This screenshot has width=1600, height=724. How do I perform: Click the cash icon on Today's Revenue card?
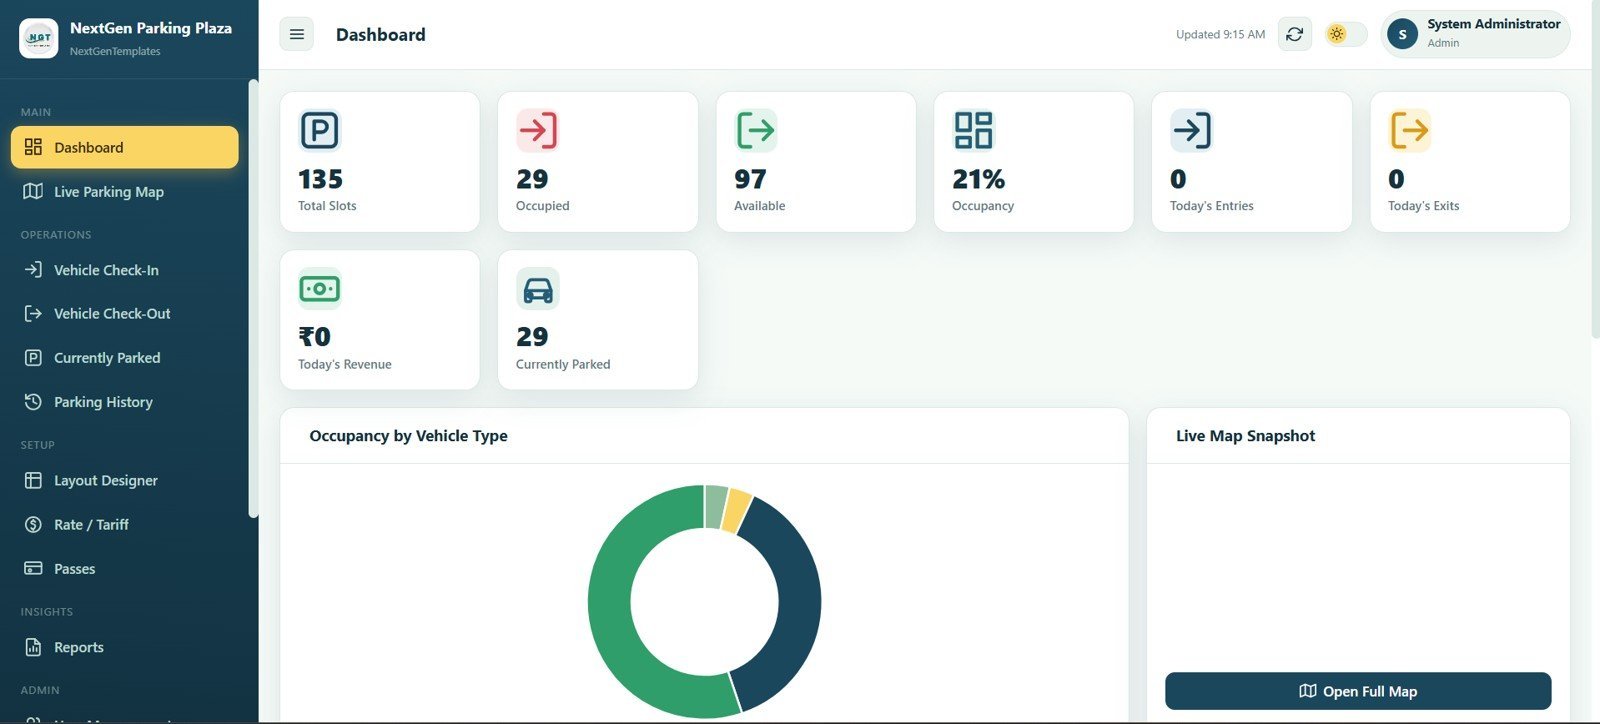click(x=319, y=289)
